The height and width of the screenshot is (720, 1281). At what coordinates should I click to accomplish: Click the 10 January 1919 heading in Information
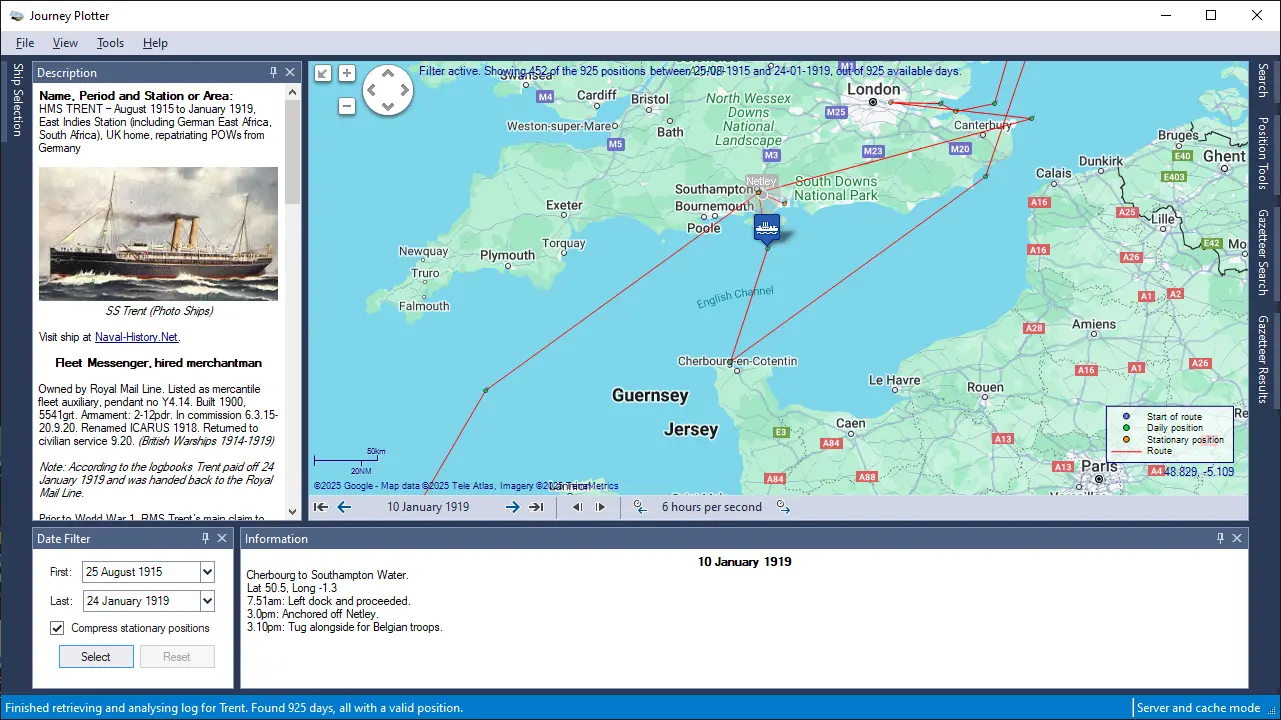tap(744, 562)
